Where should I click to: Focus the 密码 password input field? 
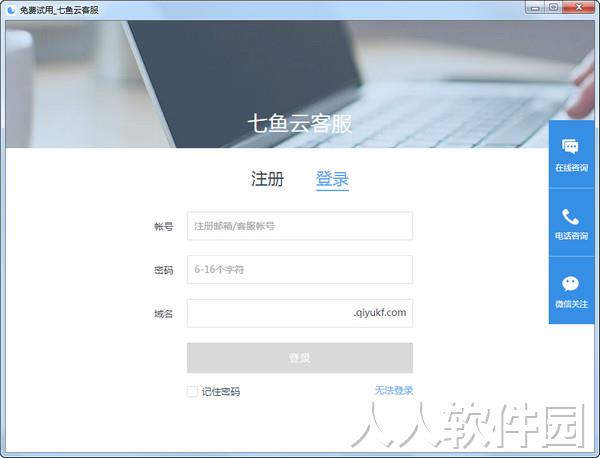[300, 270]
